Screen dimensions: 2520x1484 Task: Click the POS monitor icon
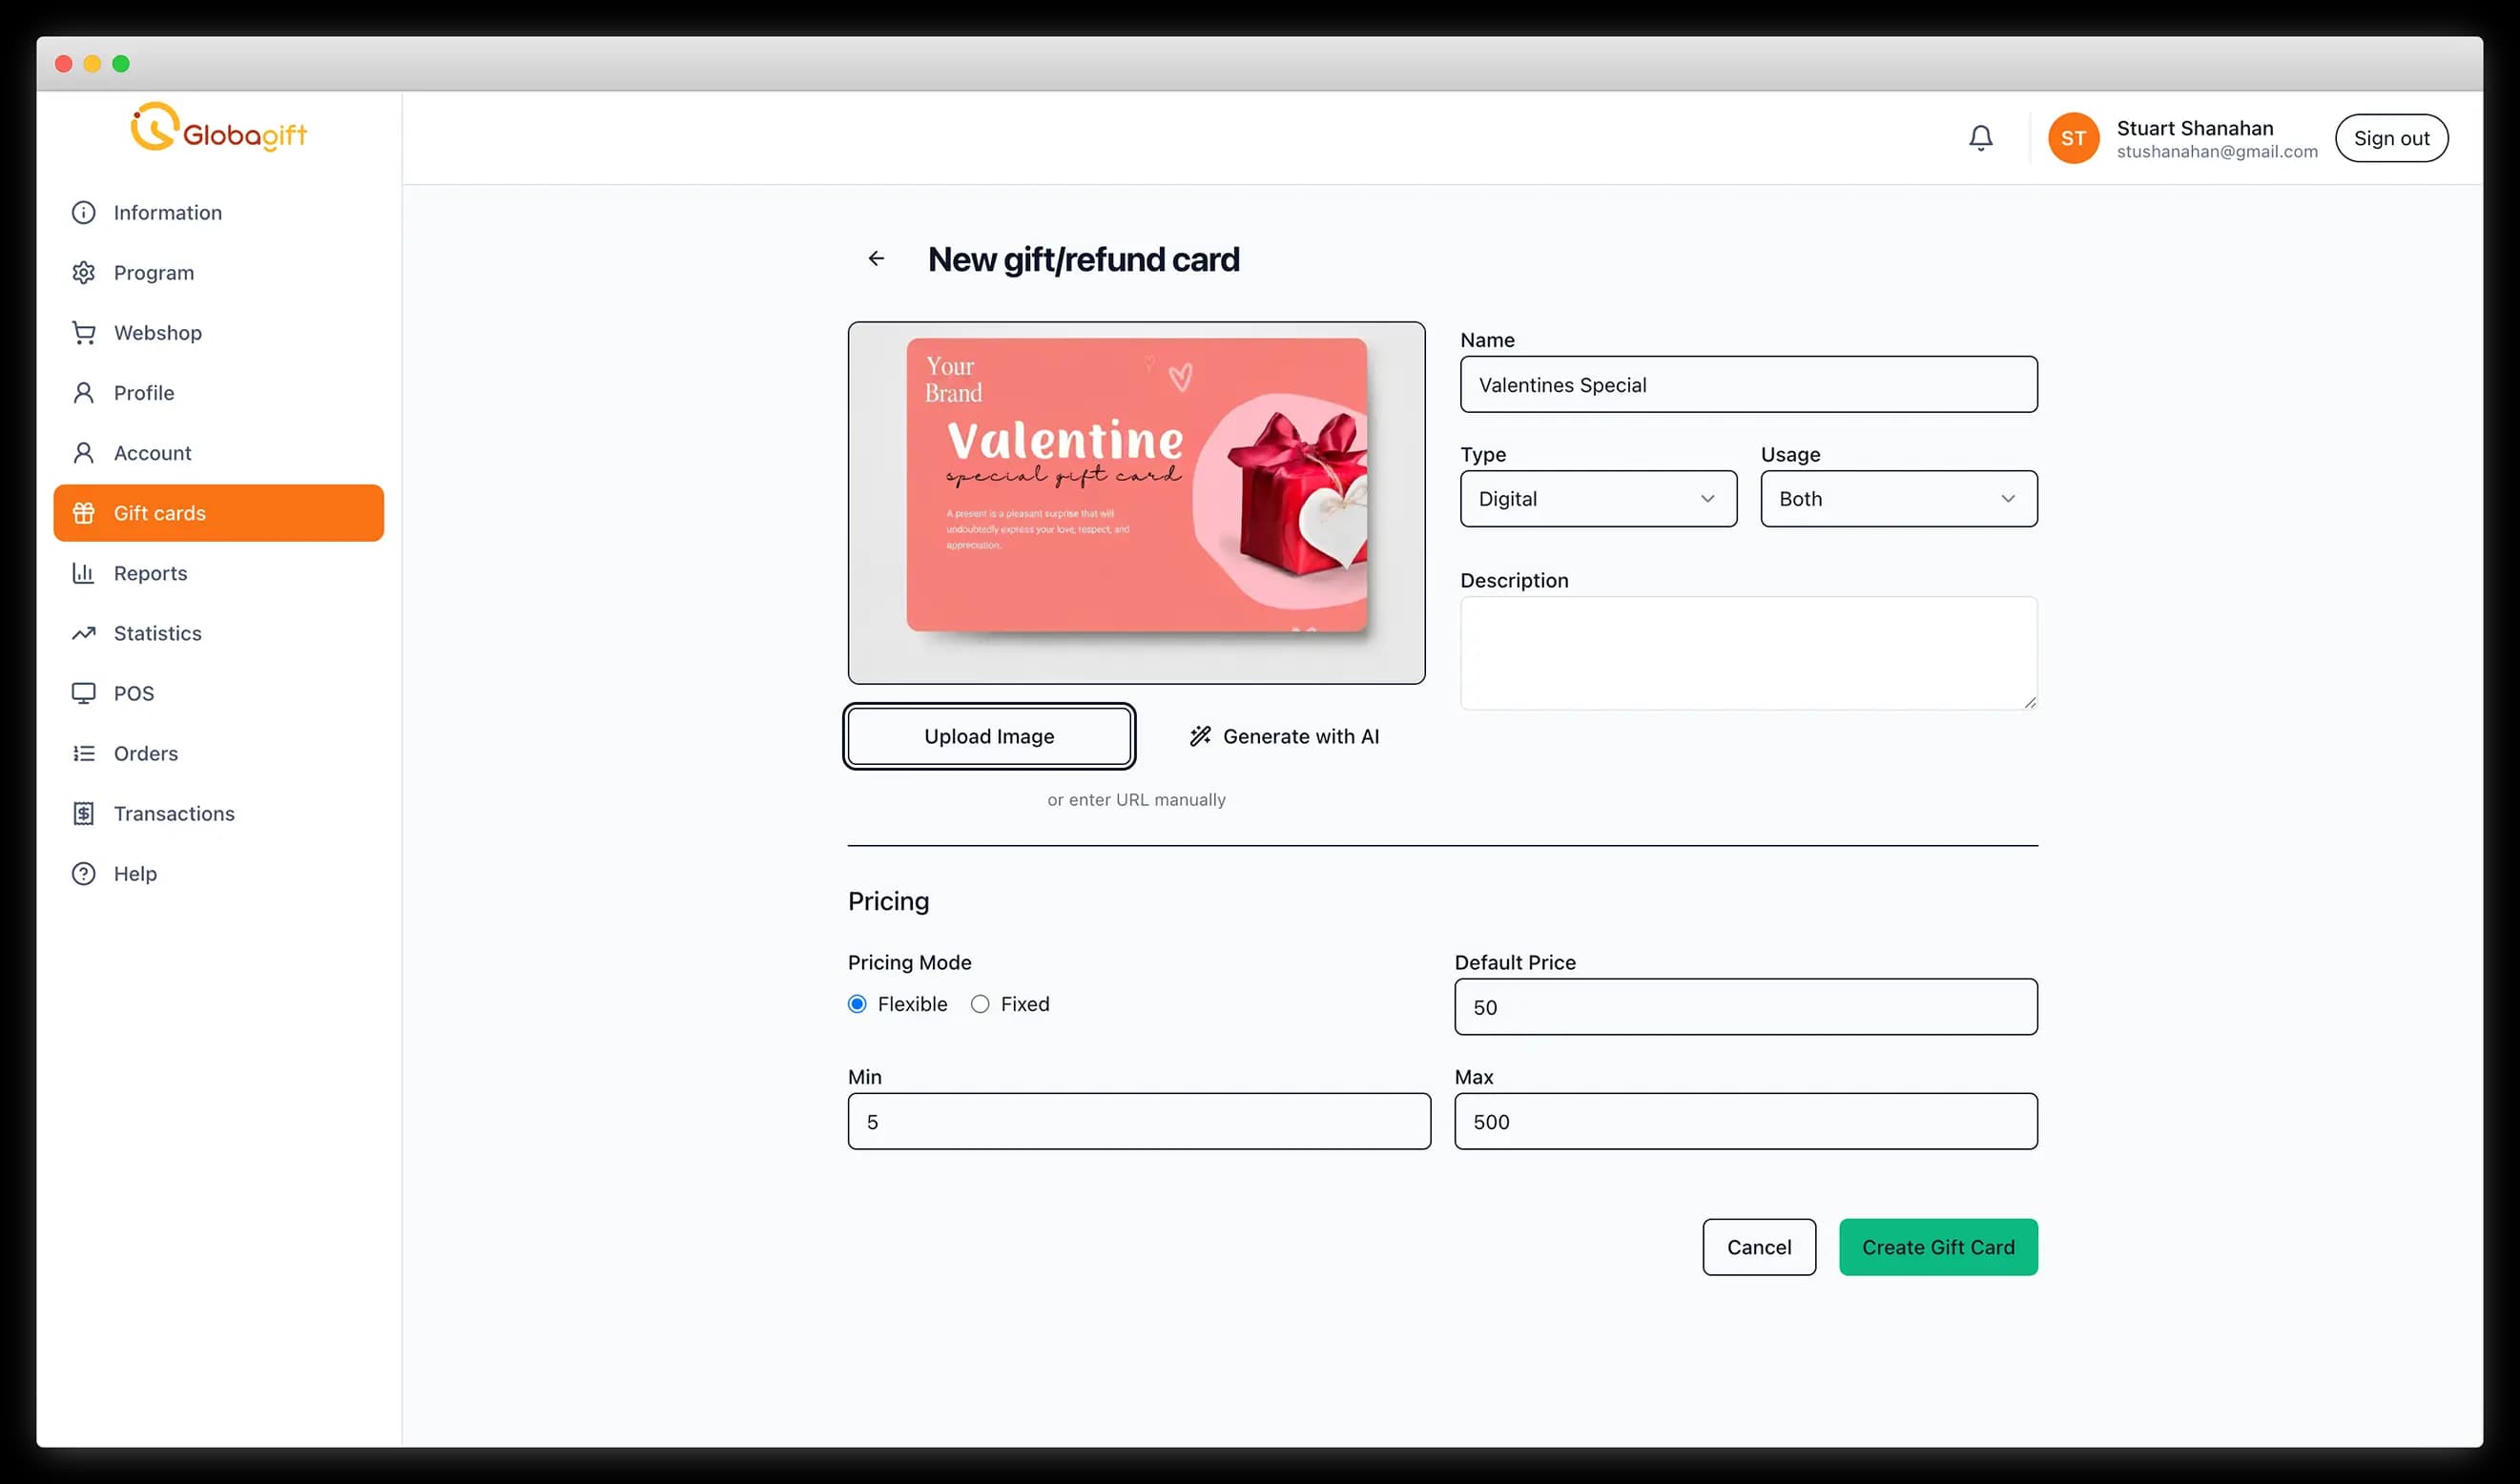(x=84, y=693)
